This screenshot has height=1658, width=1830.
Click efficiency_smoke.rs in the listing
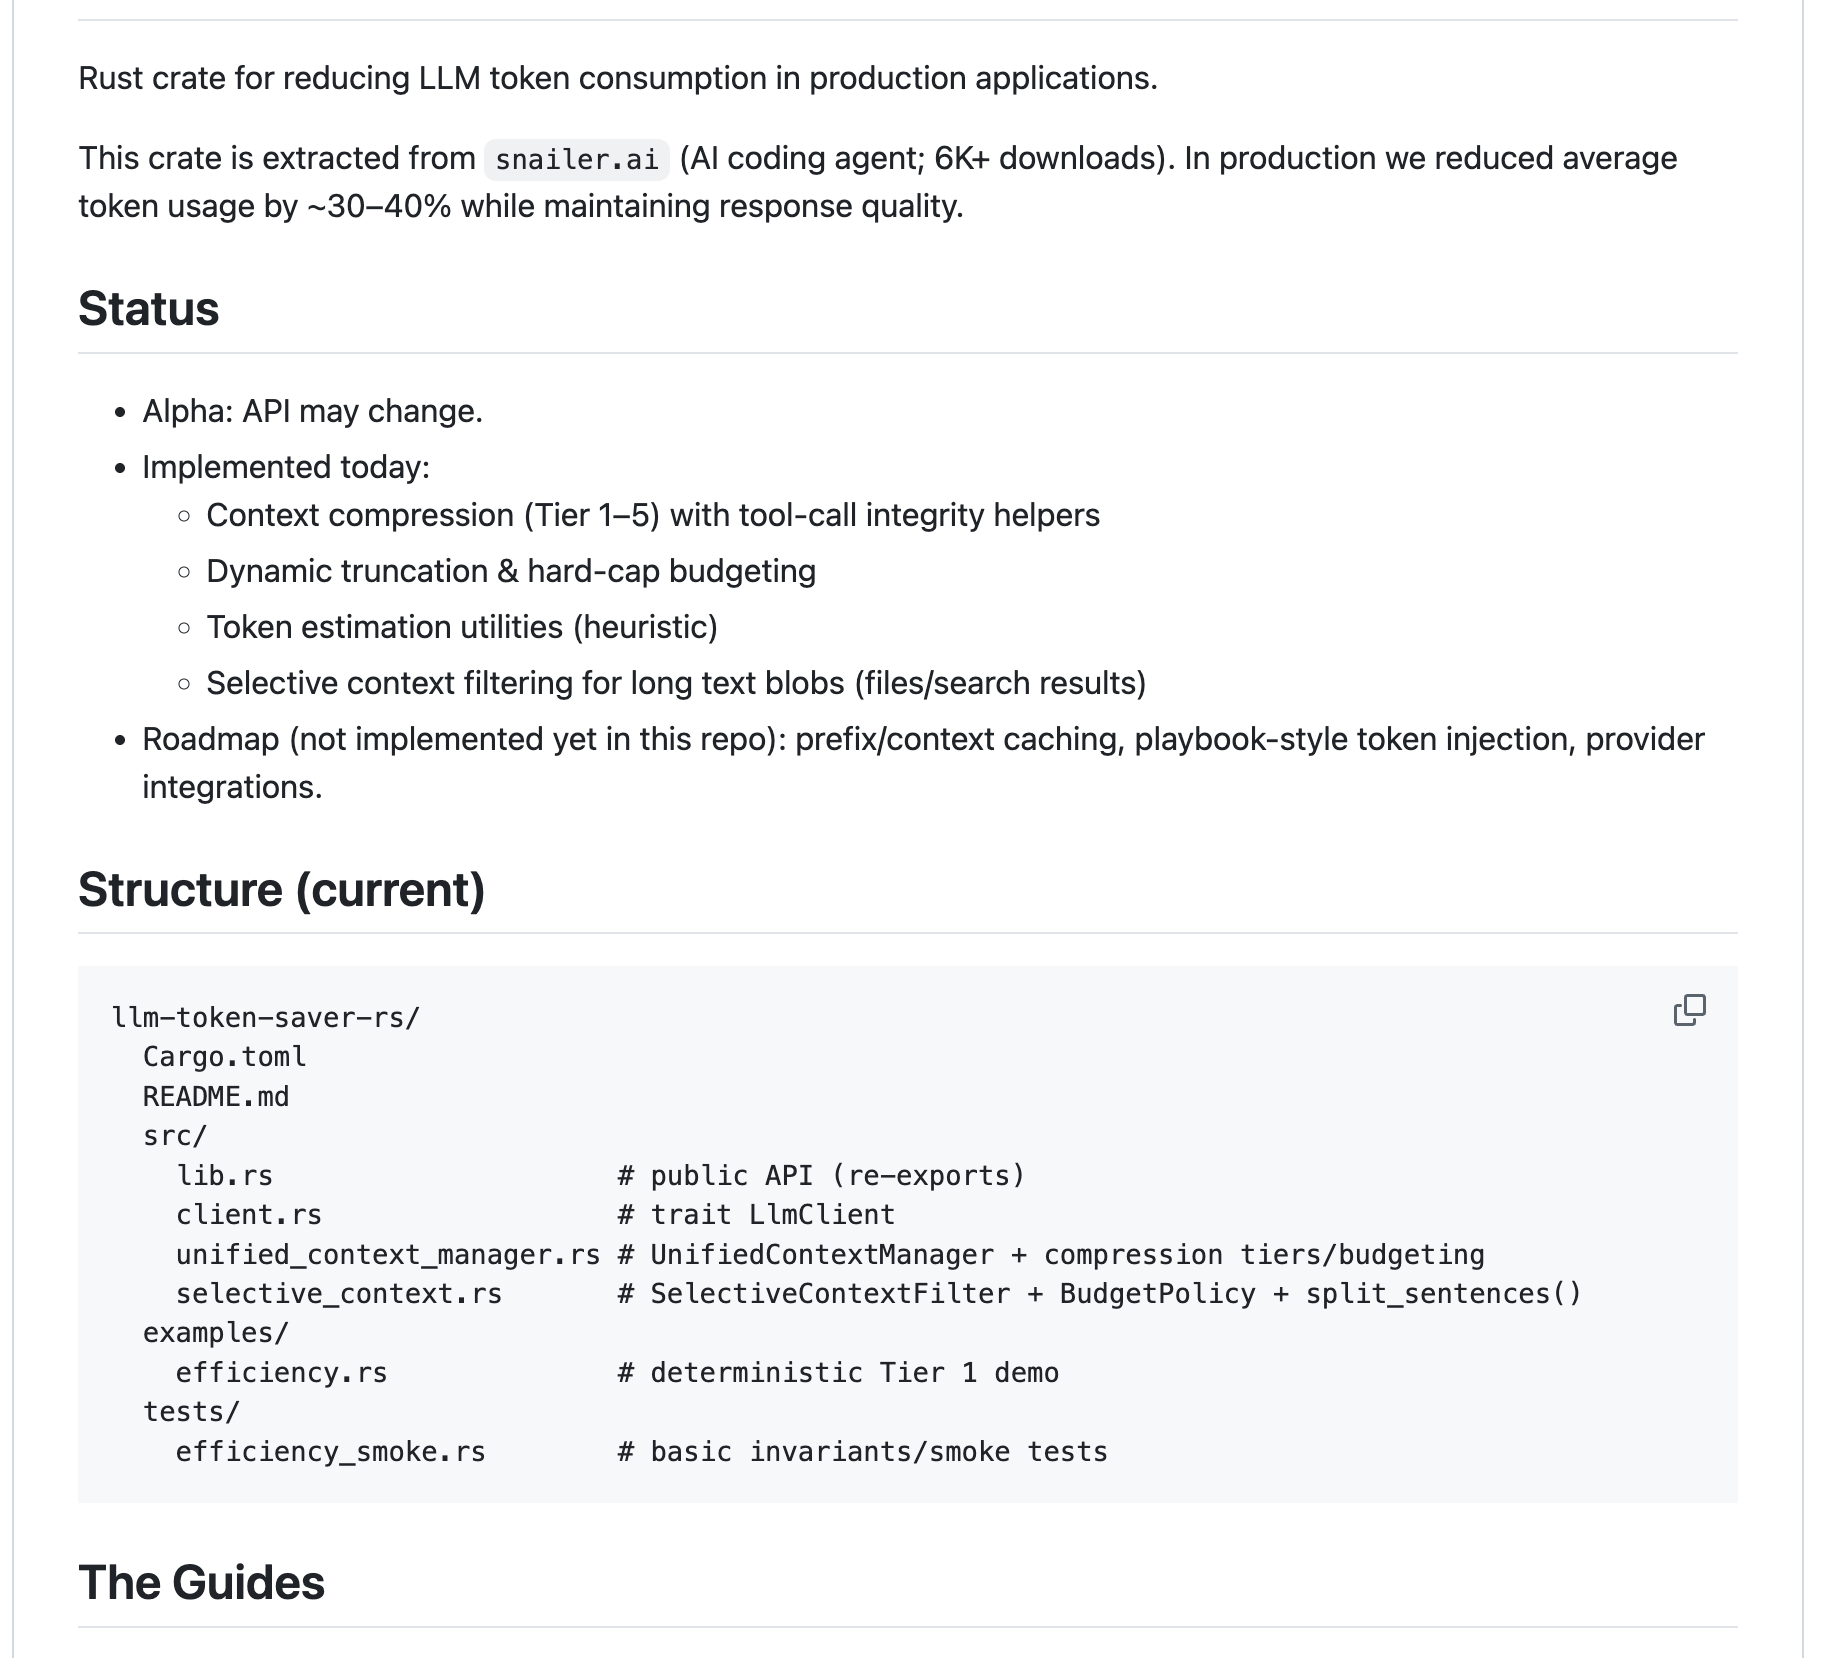click(x=330, y=1452)
